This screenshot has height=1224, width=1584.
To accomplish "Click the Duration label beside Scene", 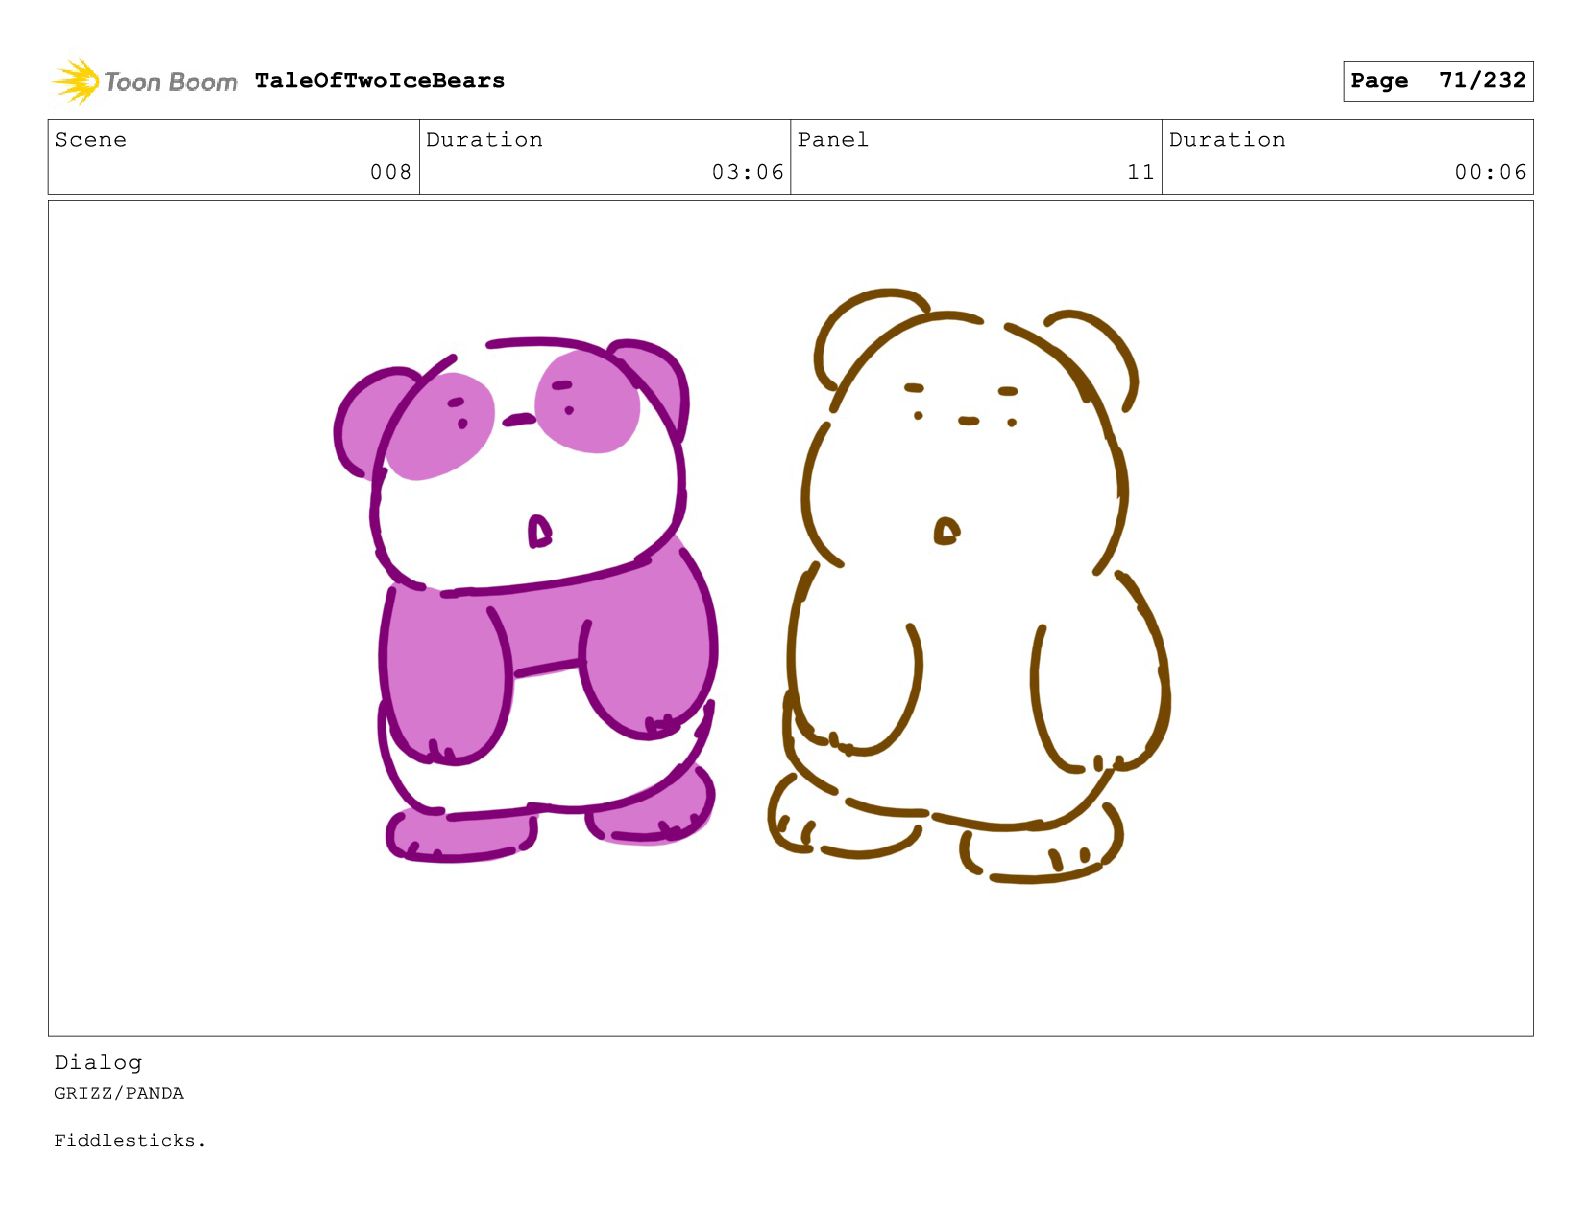I will coord(485,140).
